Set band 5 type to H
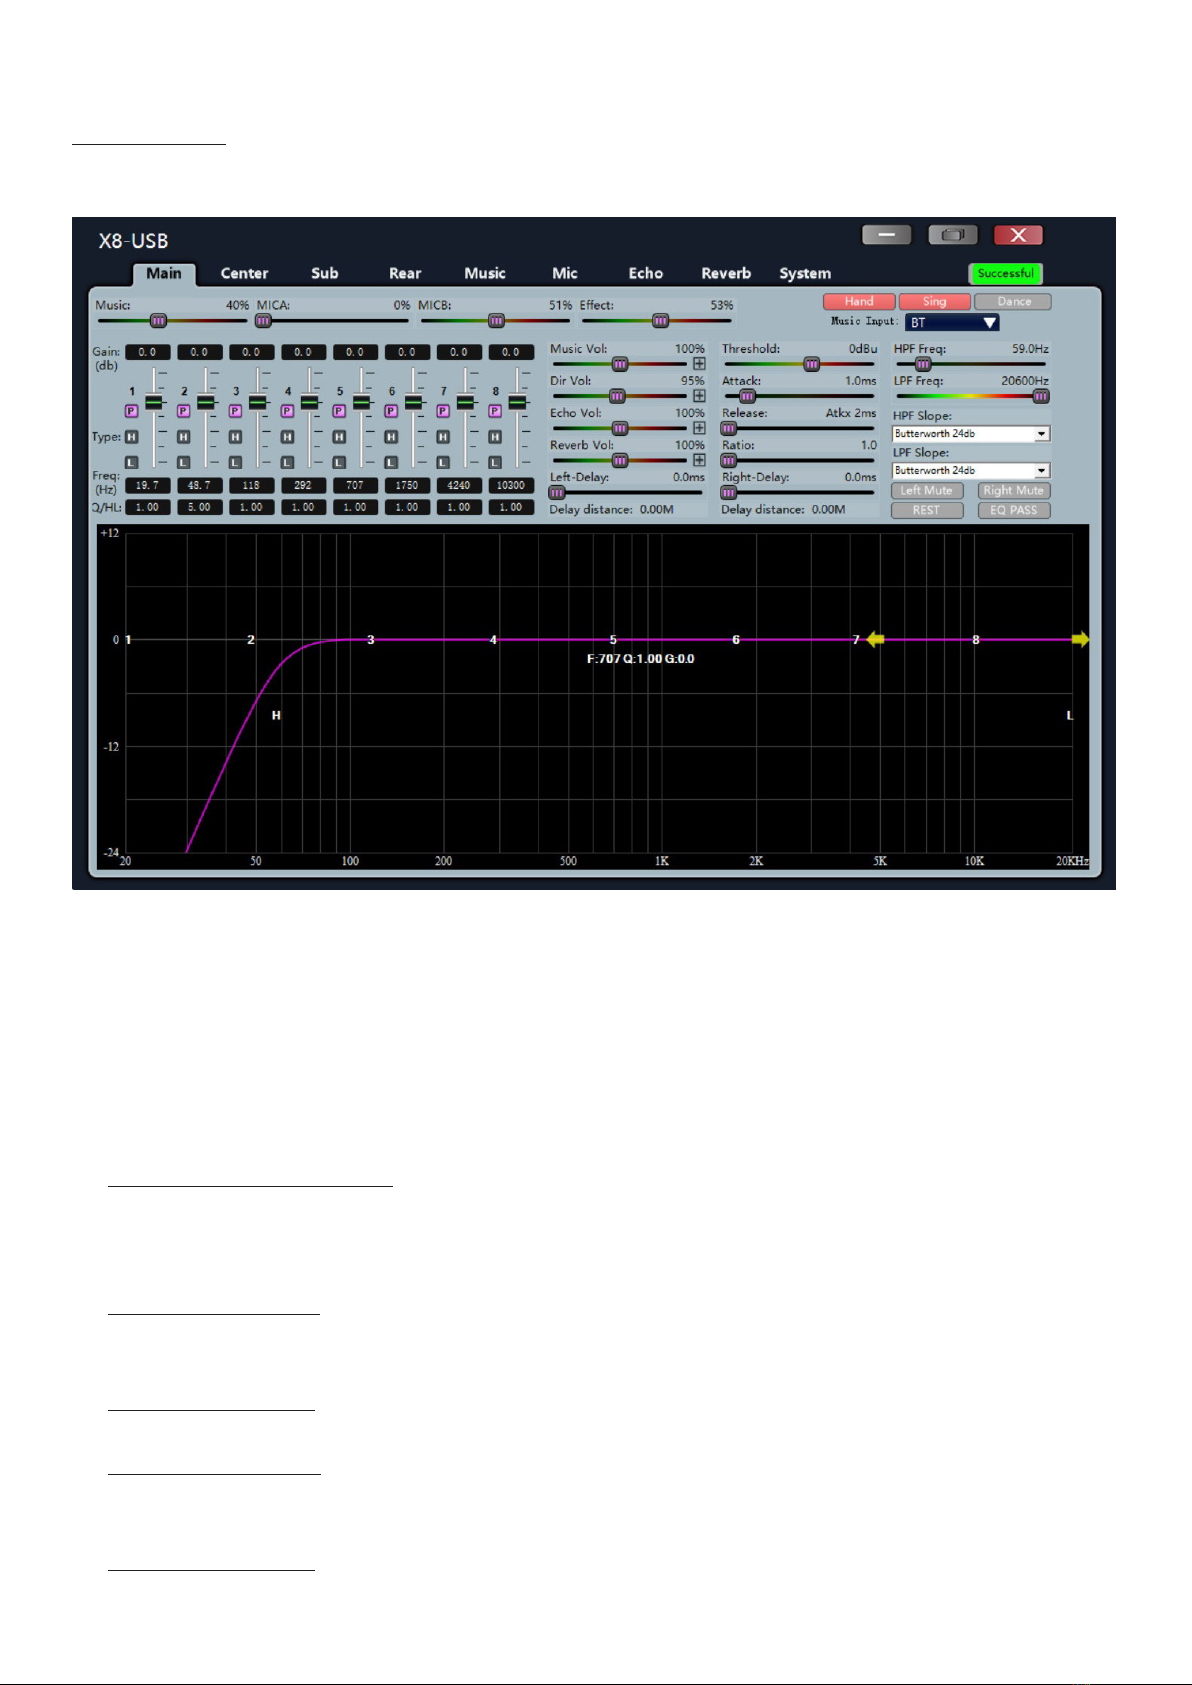Viewport: 1192px width, 1685px height. click(x=339, y=437)
